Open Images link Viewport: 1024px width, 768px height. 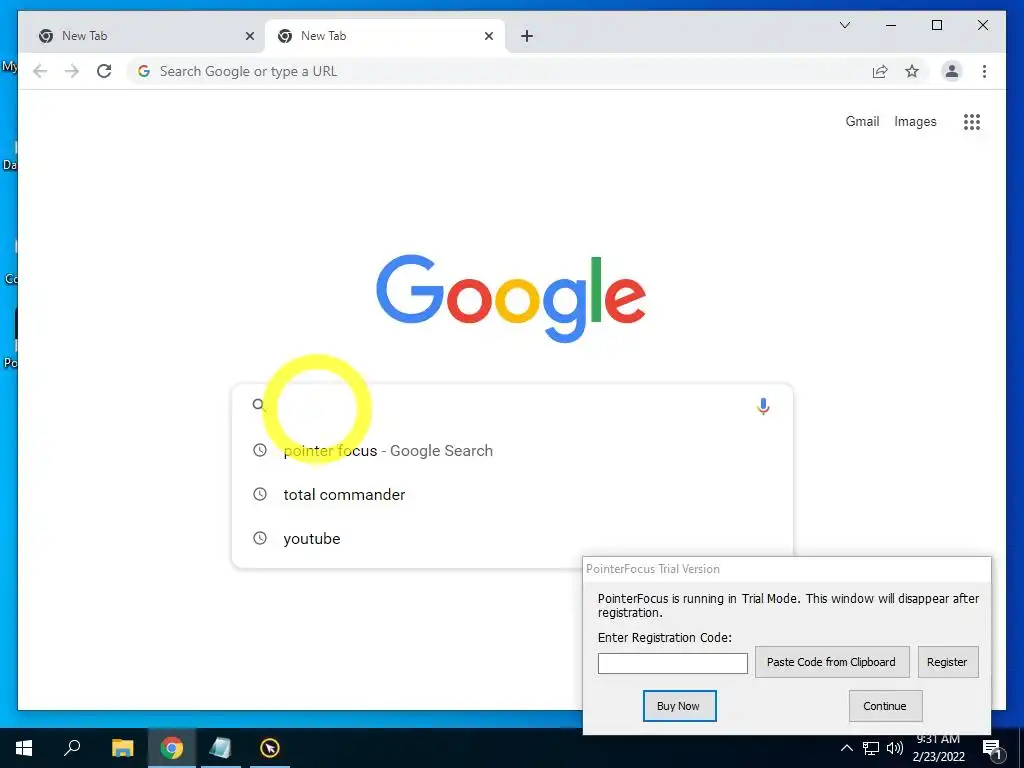pyautogui.click(x=915, y=121)
